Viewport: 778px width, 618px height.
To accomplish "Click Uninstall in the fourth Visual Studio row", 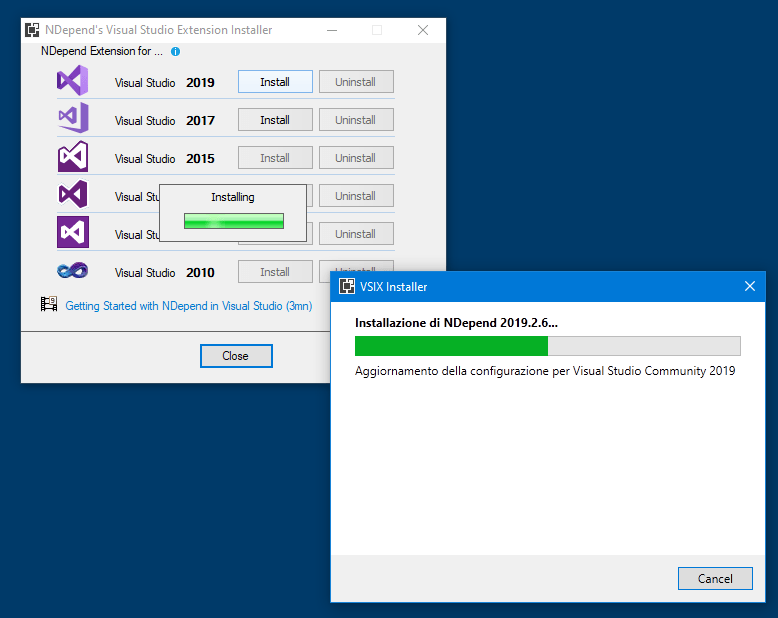I will coord(356,196).
